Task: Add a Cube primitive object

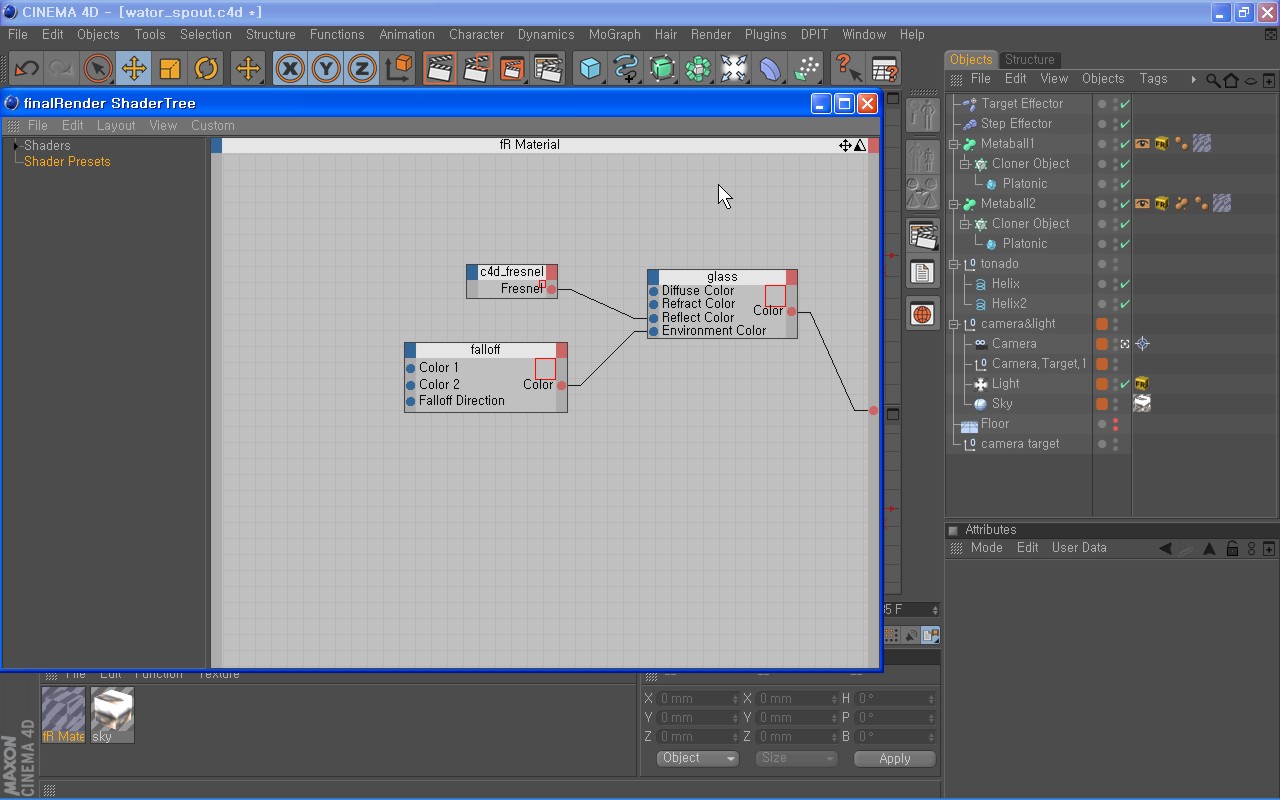Action: [590, 69]
